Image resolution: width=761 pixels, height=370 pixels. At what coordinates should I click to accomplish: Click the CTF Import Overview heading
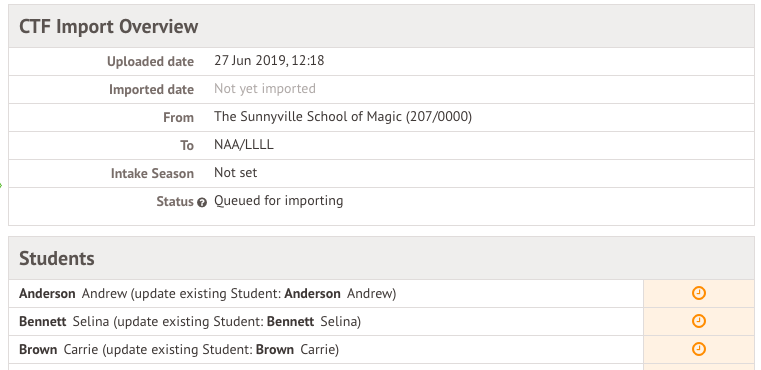[109, 27]
